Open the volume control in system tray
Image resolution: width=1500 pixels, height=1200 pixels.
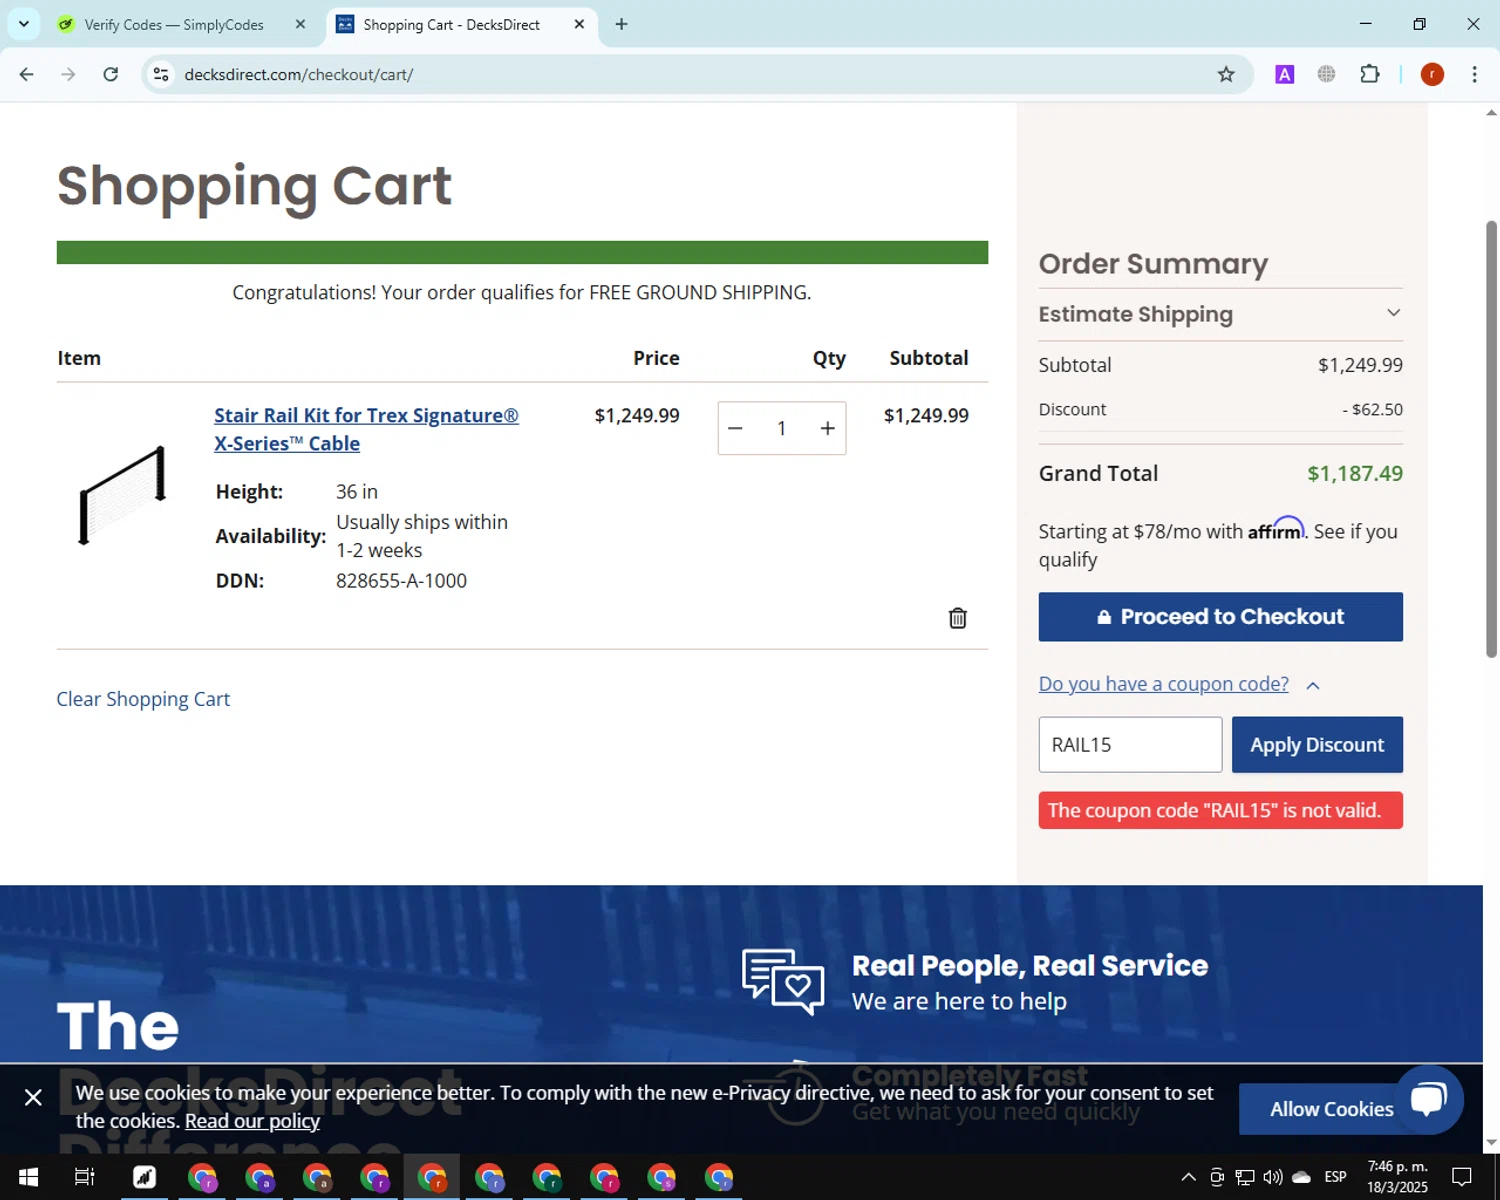tap(1272, 1177)
